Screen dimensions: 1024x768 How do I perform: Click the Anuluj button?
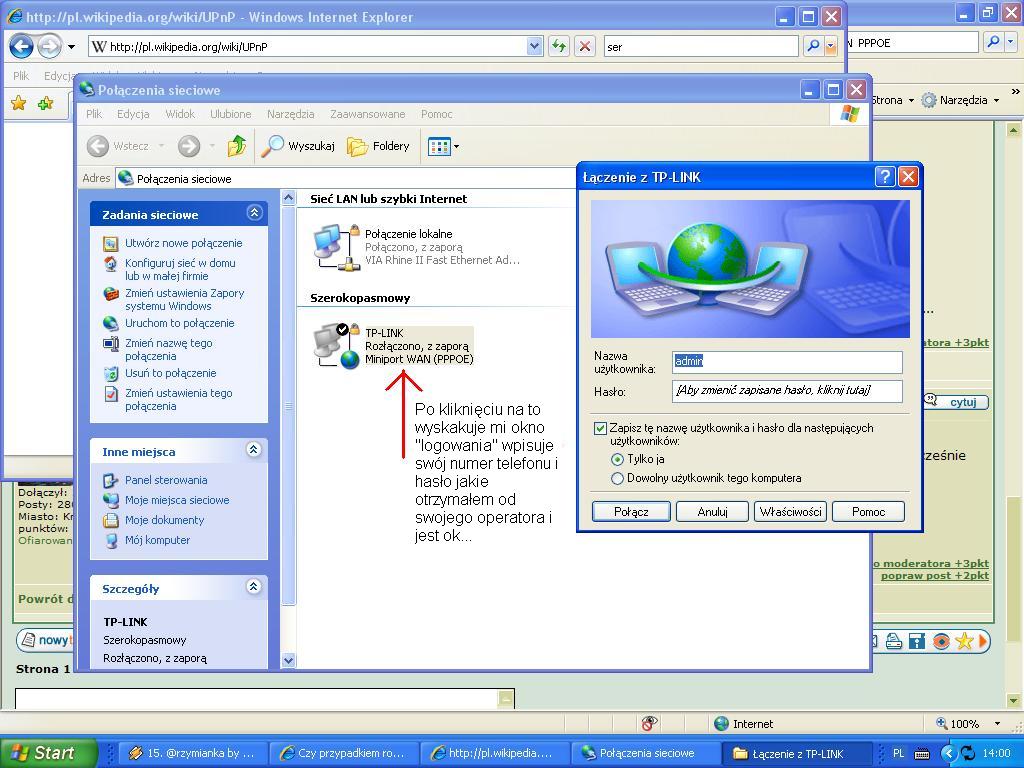712,512
